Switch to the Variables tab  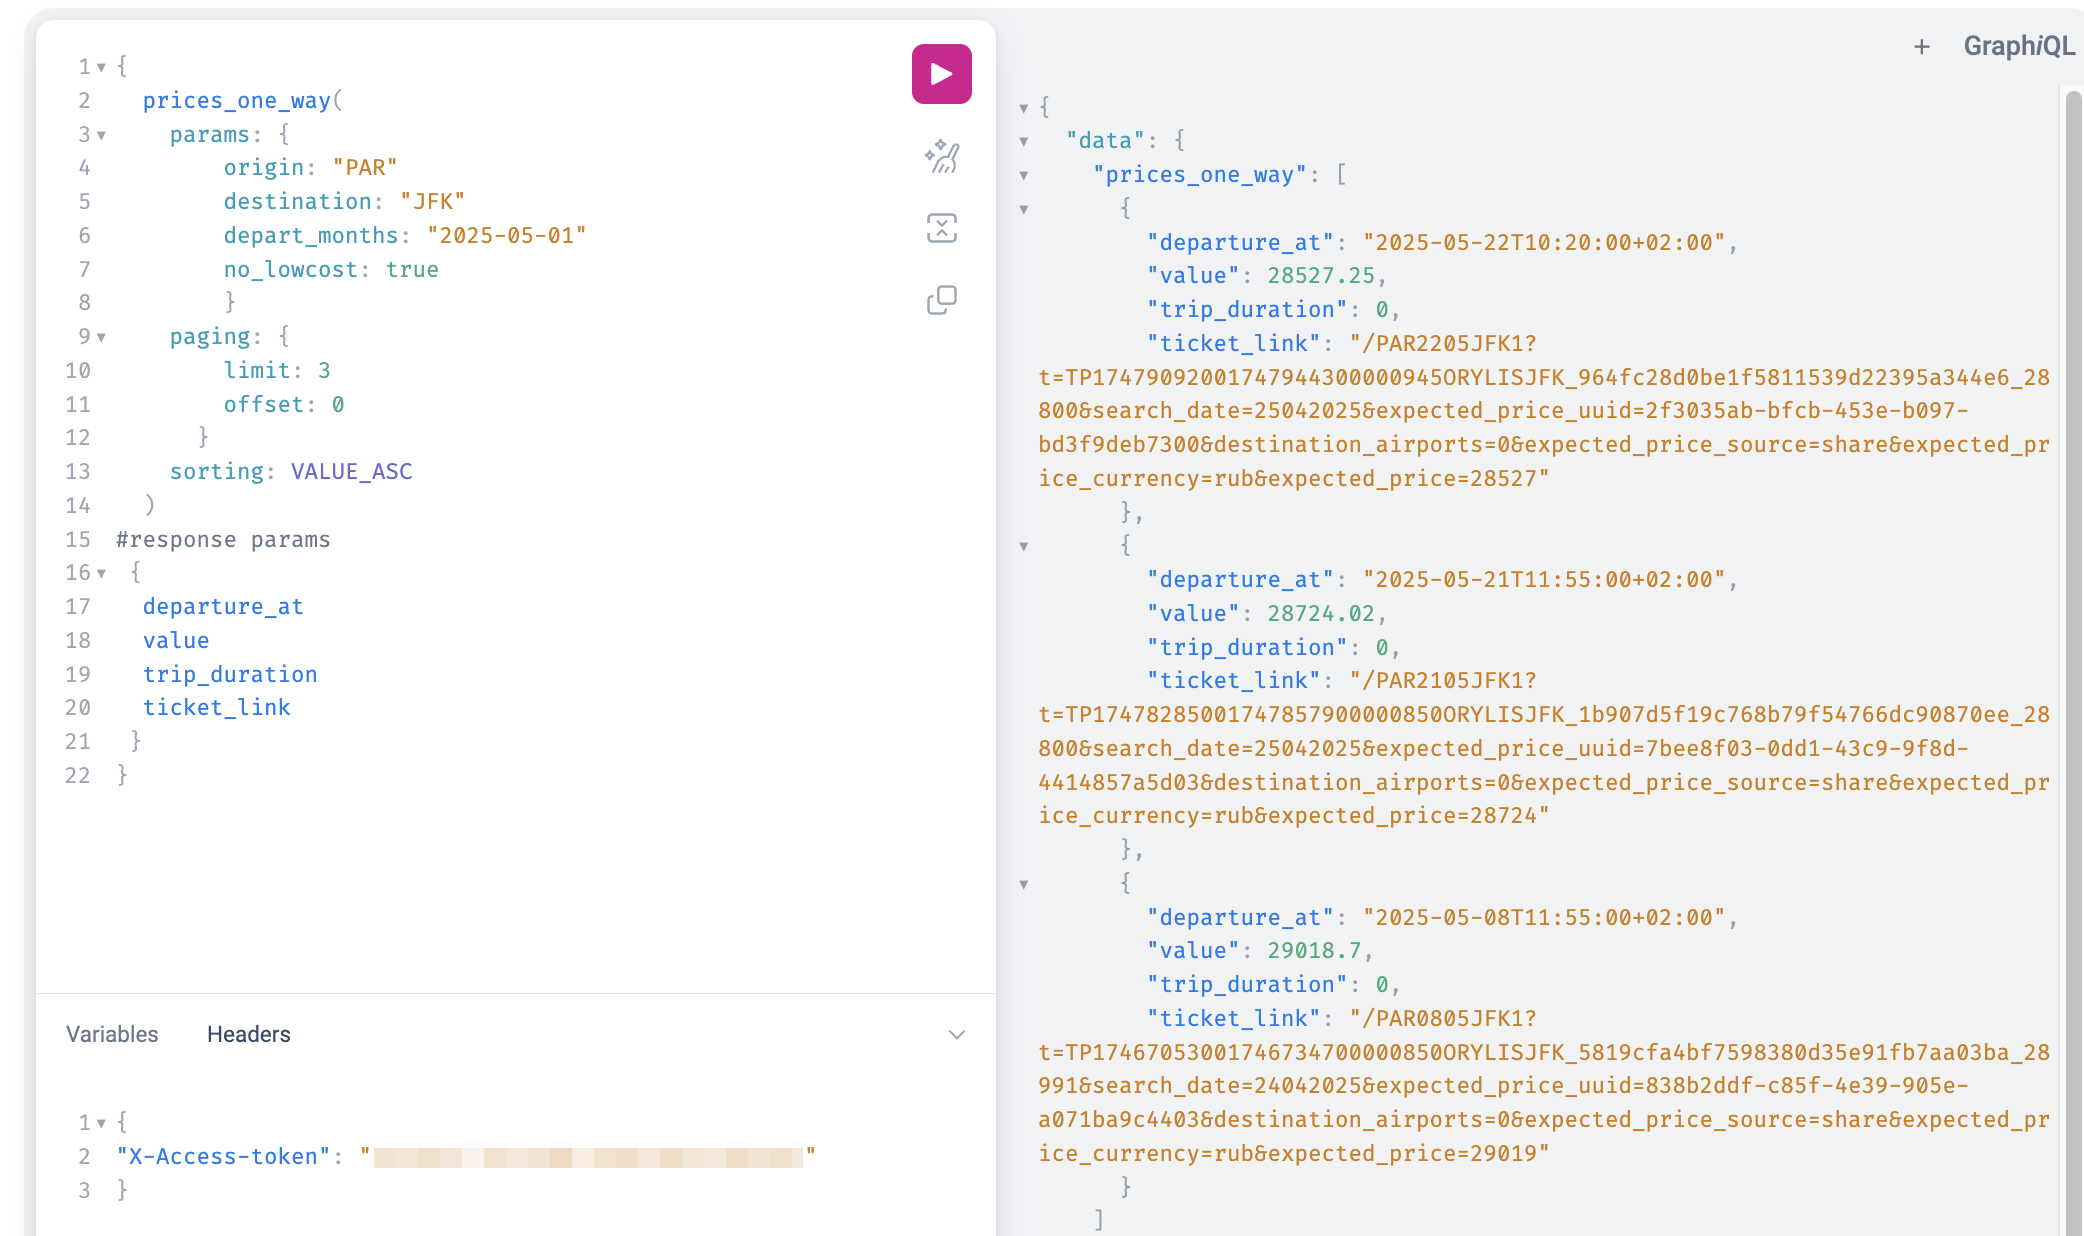click(x=112, y=1034)
